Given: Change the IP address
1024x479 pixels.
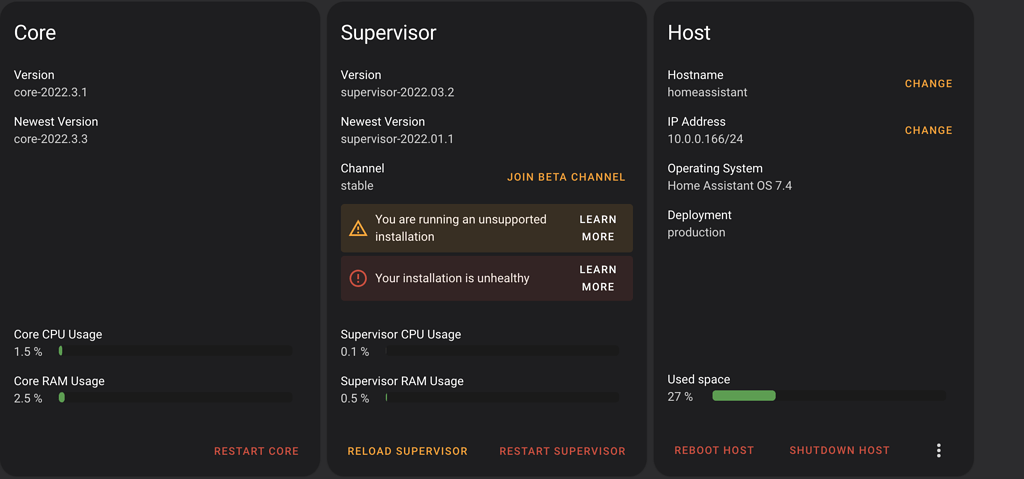Looking at the screenshot, I should (928, 131).
